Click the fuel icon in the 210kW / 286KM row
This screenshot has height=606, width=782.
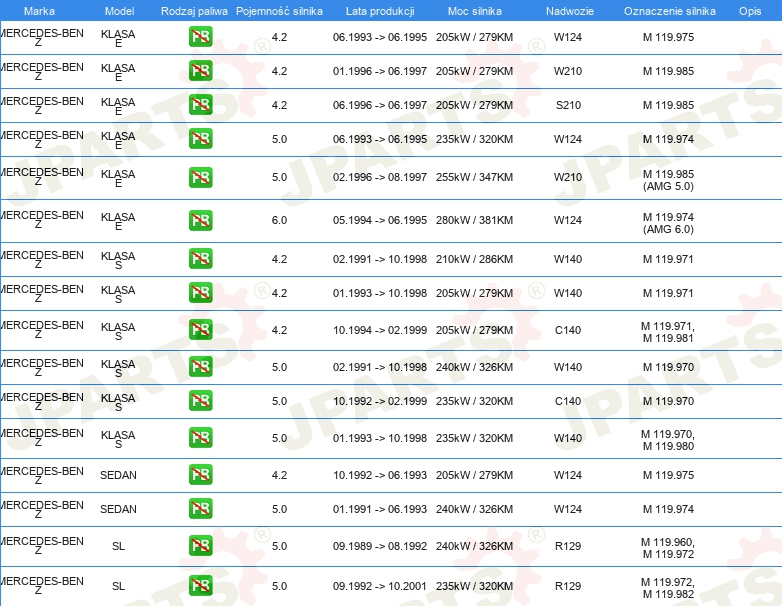tap(200, 258)
